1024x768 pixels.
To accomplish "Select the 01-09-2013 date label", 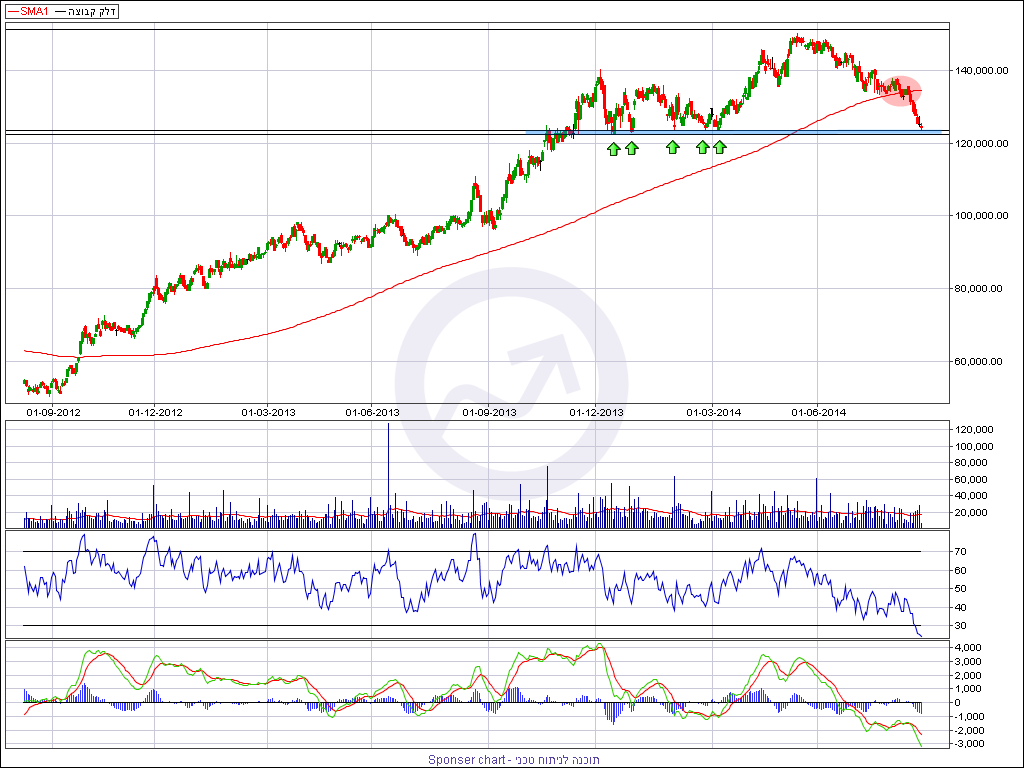I will [489, 412].
